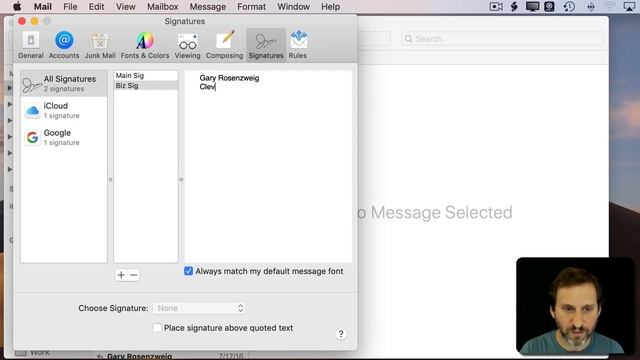Open the Junk Mail preferences pane
Screen dimensions: 640x360
[x=100, y=45]
